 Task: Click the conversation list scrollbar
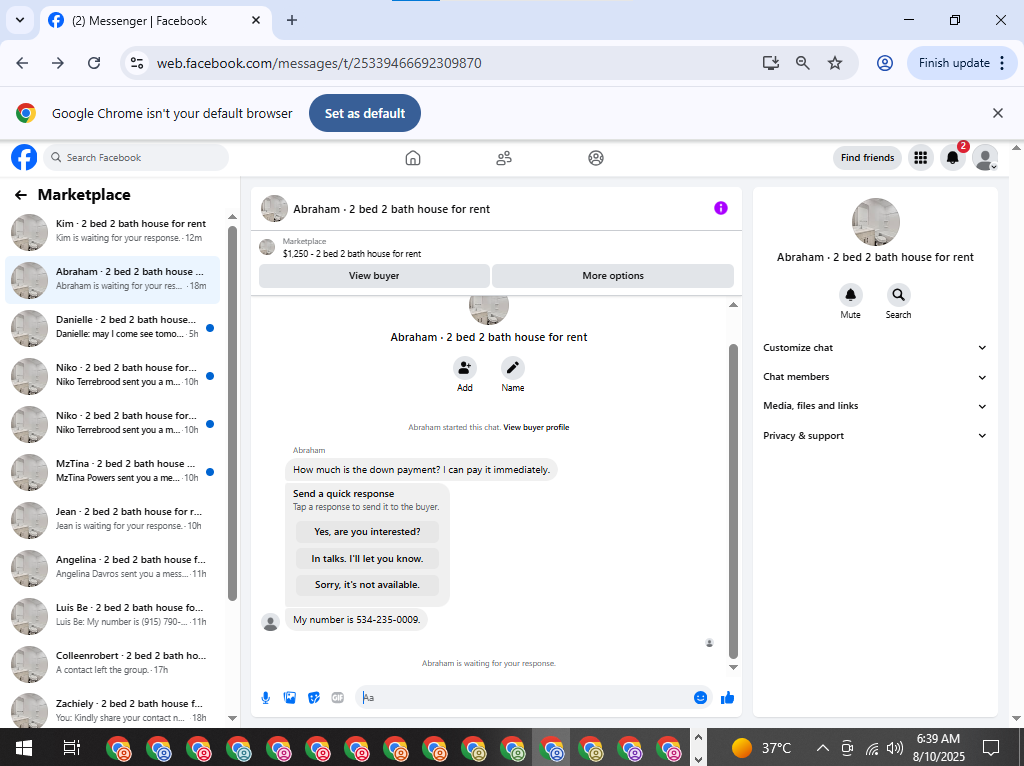tap(232, 413)
